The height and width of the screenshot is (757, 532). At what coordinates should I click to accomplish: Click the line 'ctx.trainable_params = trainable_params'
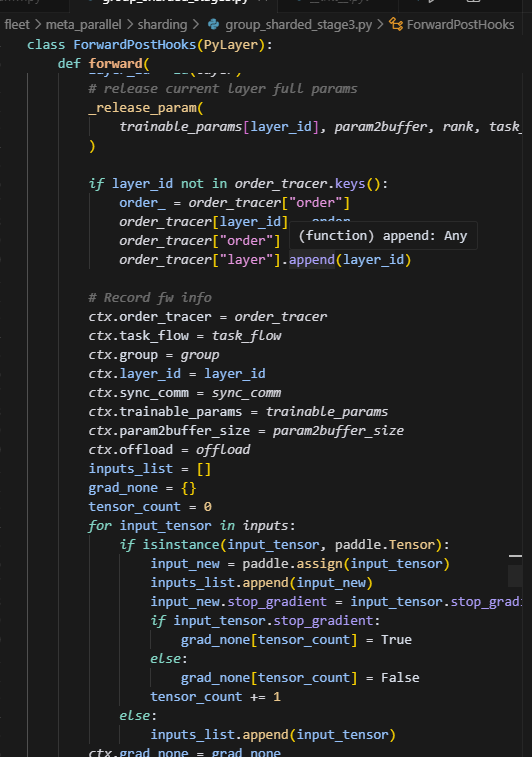pyautogui.click(x=238, y=412)
